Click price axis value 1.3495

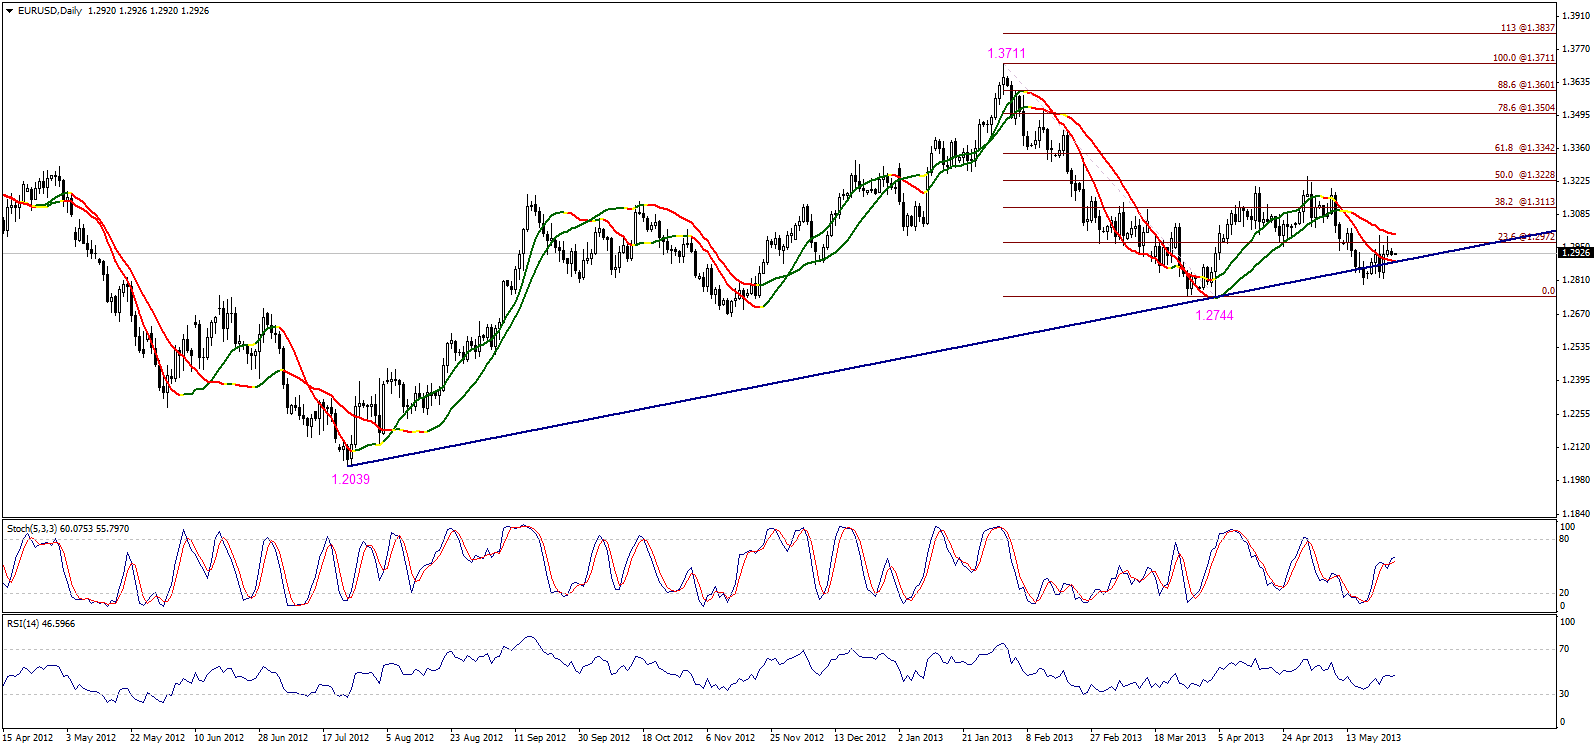click(1576, 115)
